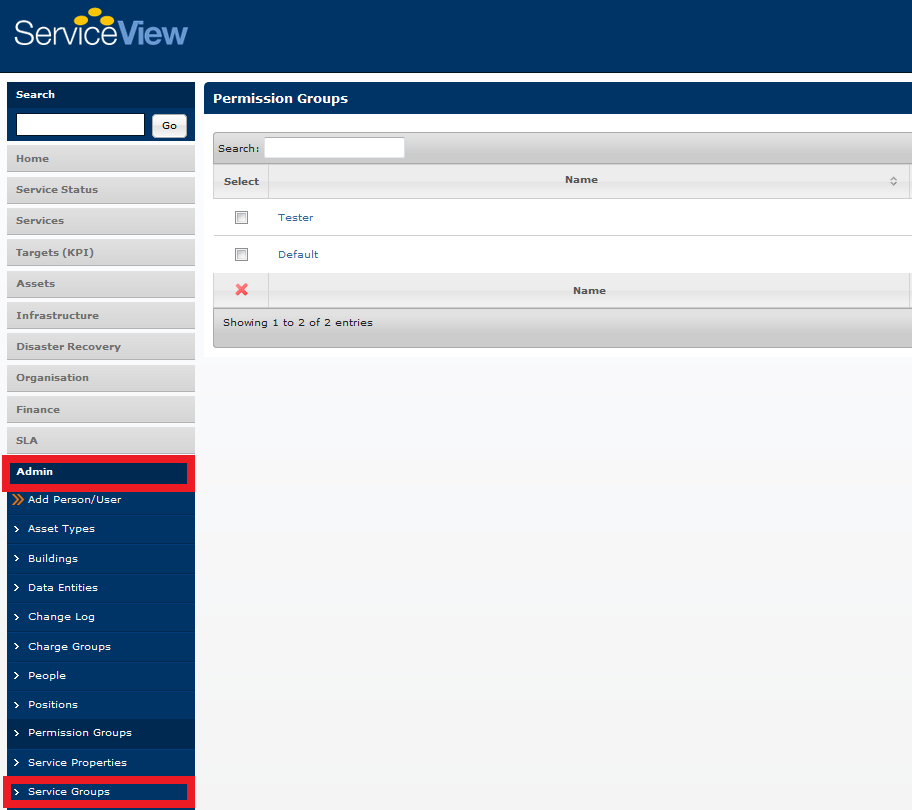Click the red X delete icon

241,290
